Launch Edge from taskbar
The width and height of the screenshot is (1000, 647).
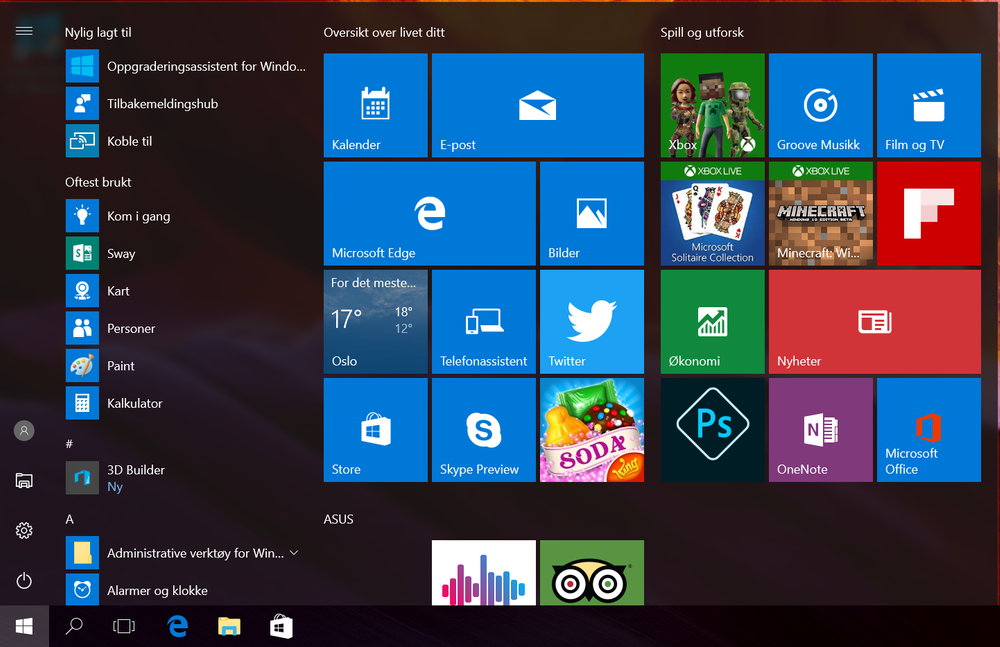(x=177, y=627)
